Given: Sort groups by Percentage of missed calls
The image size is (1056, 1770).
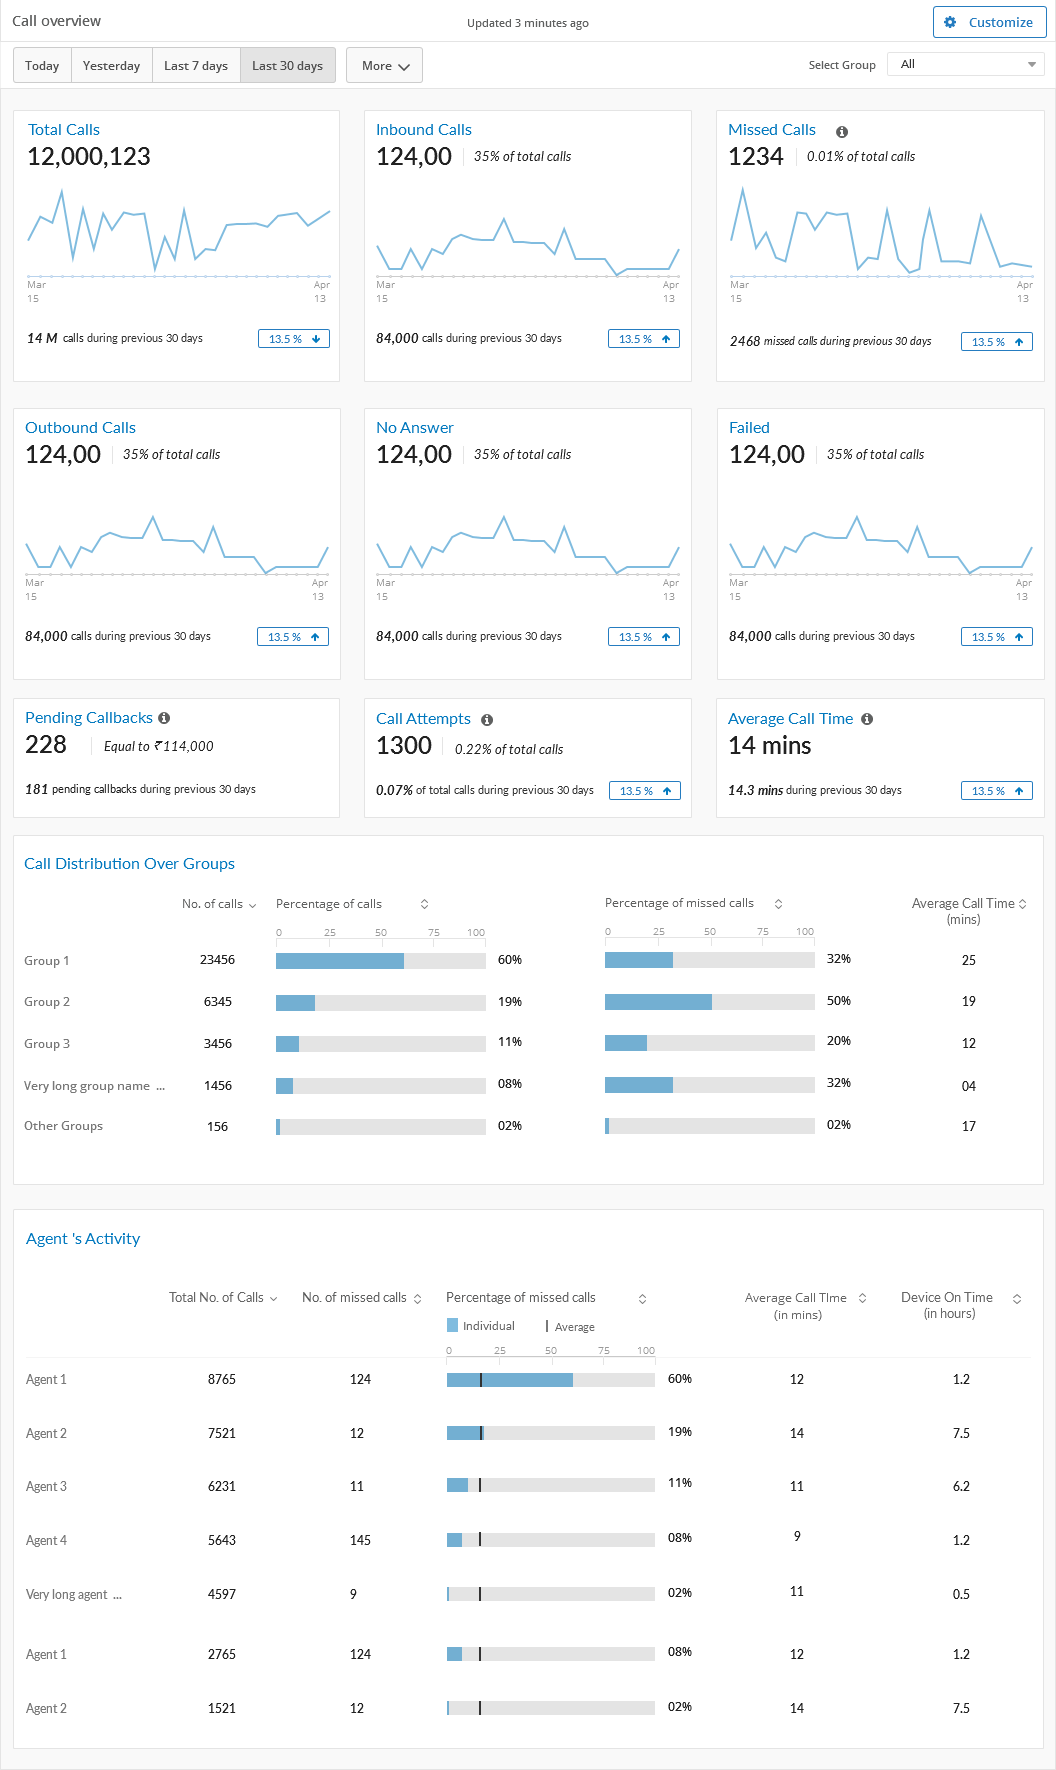Looking at the screenshot, I should click(x=778, y=904).
